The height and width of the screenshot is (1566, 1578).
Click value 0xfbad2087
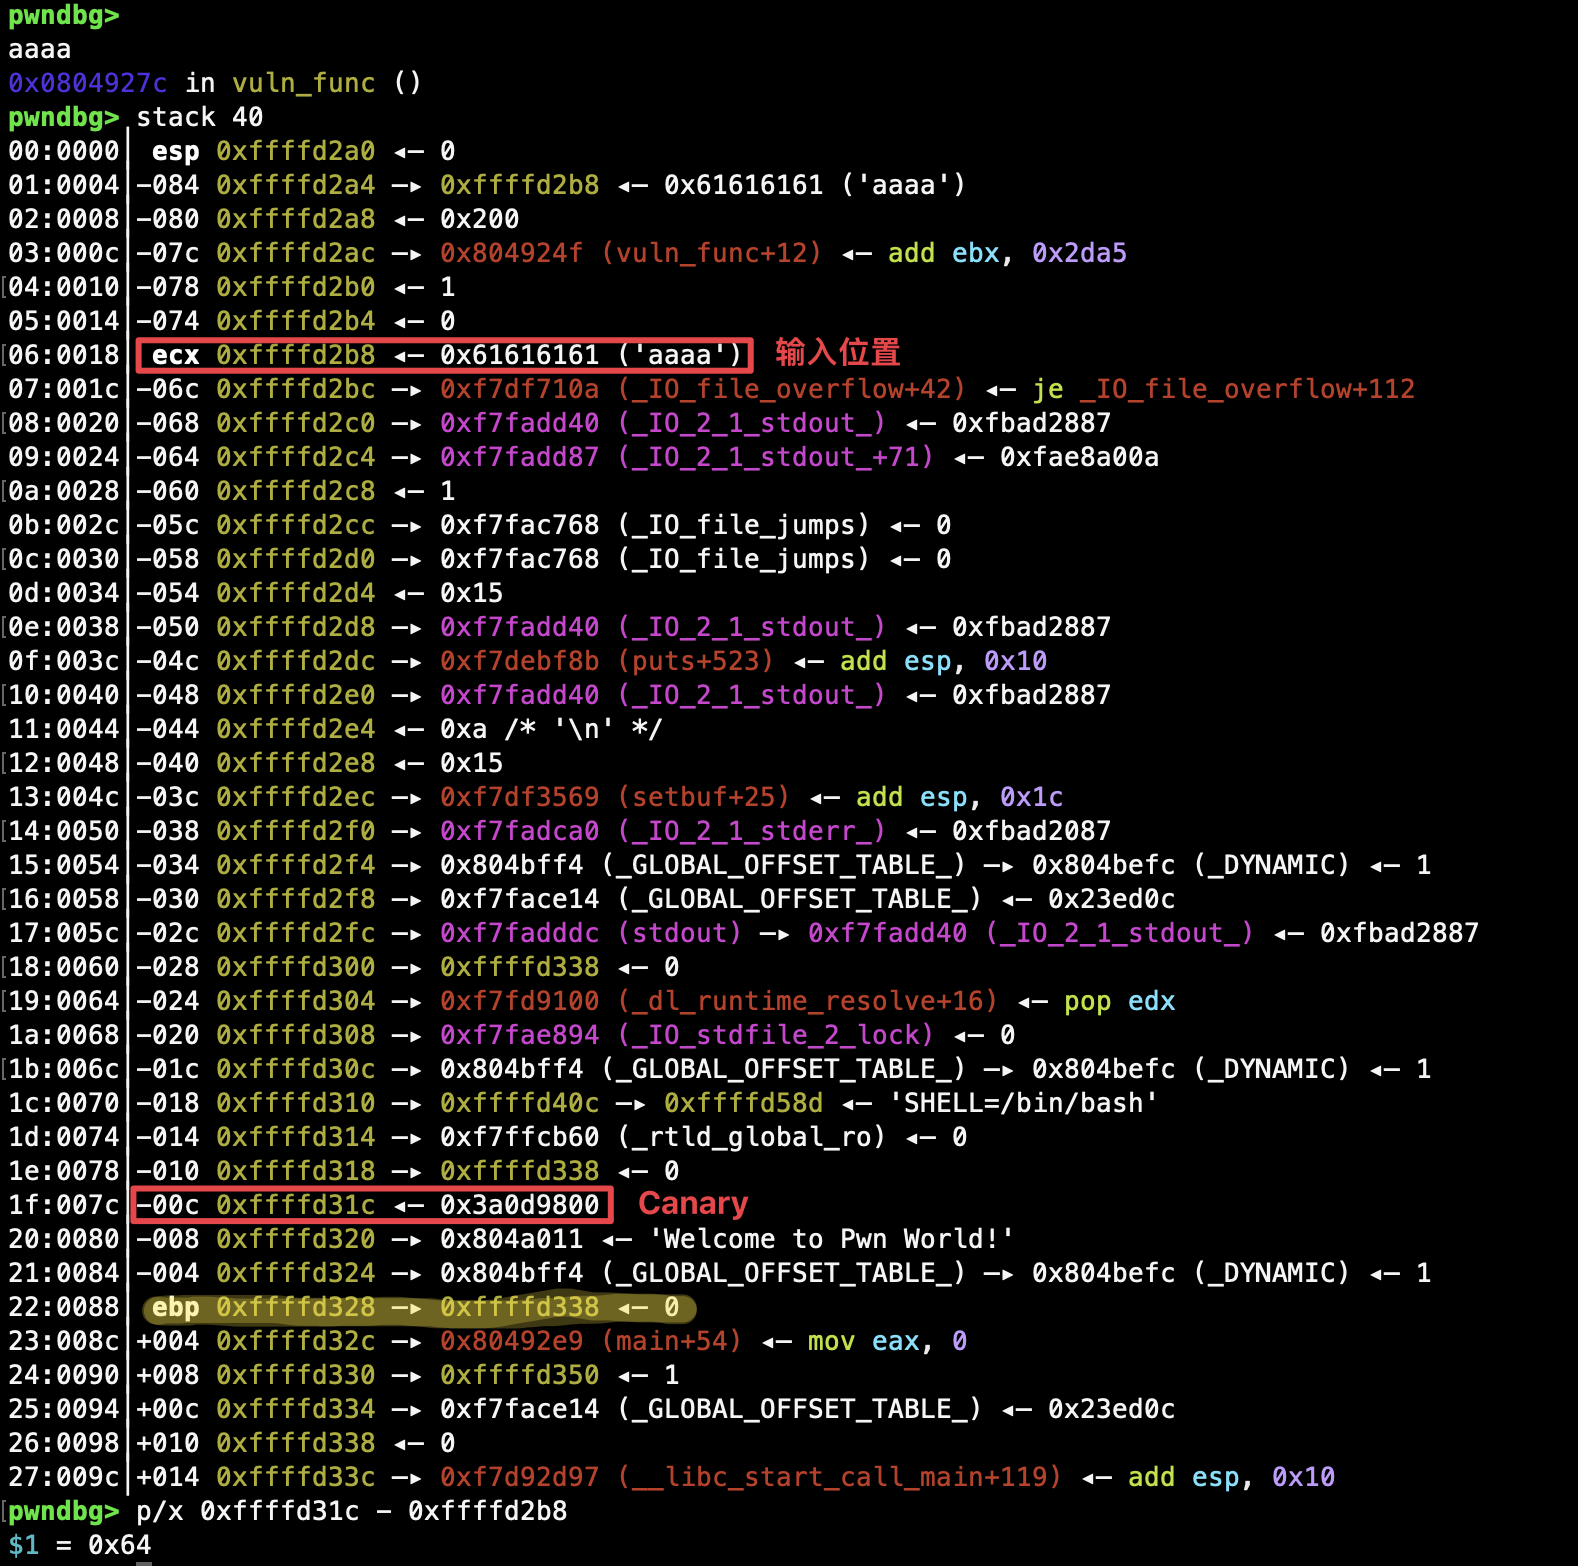click(1032, 831)
